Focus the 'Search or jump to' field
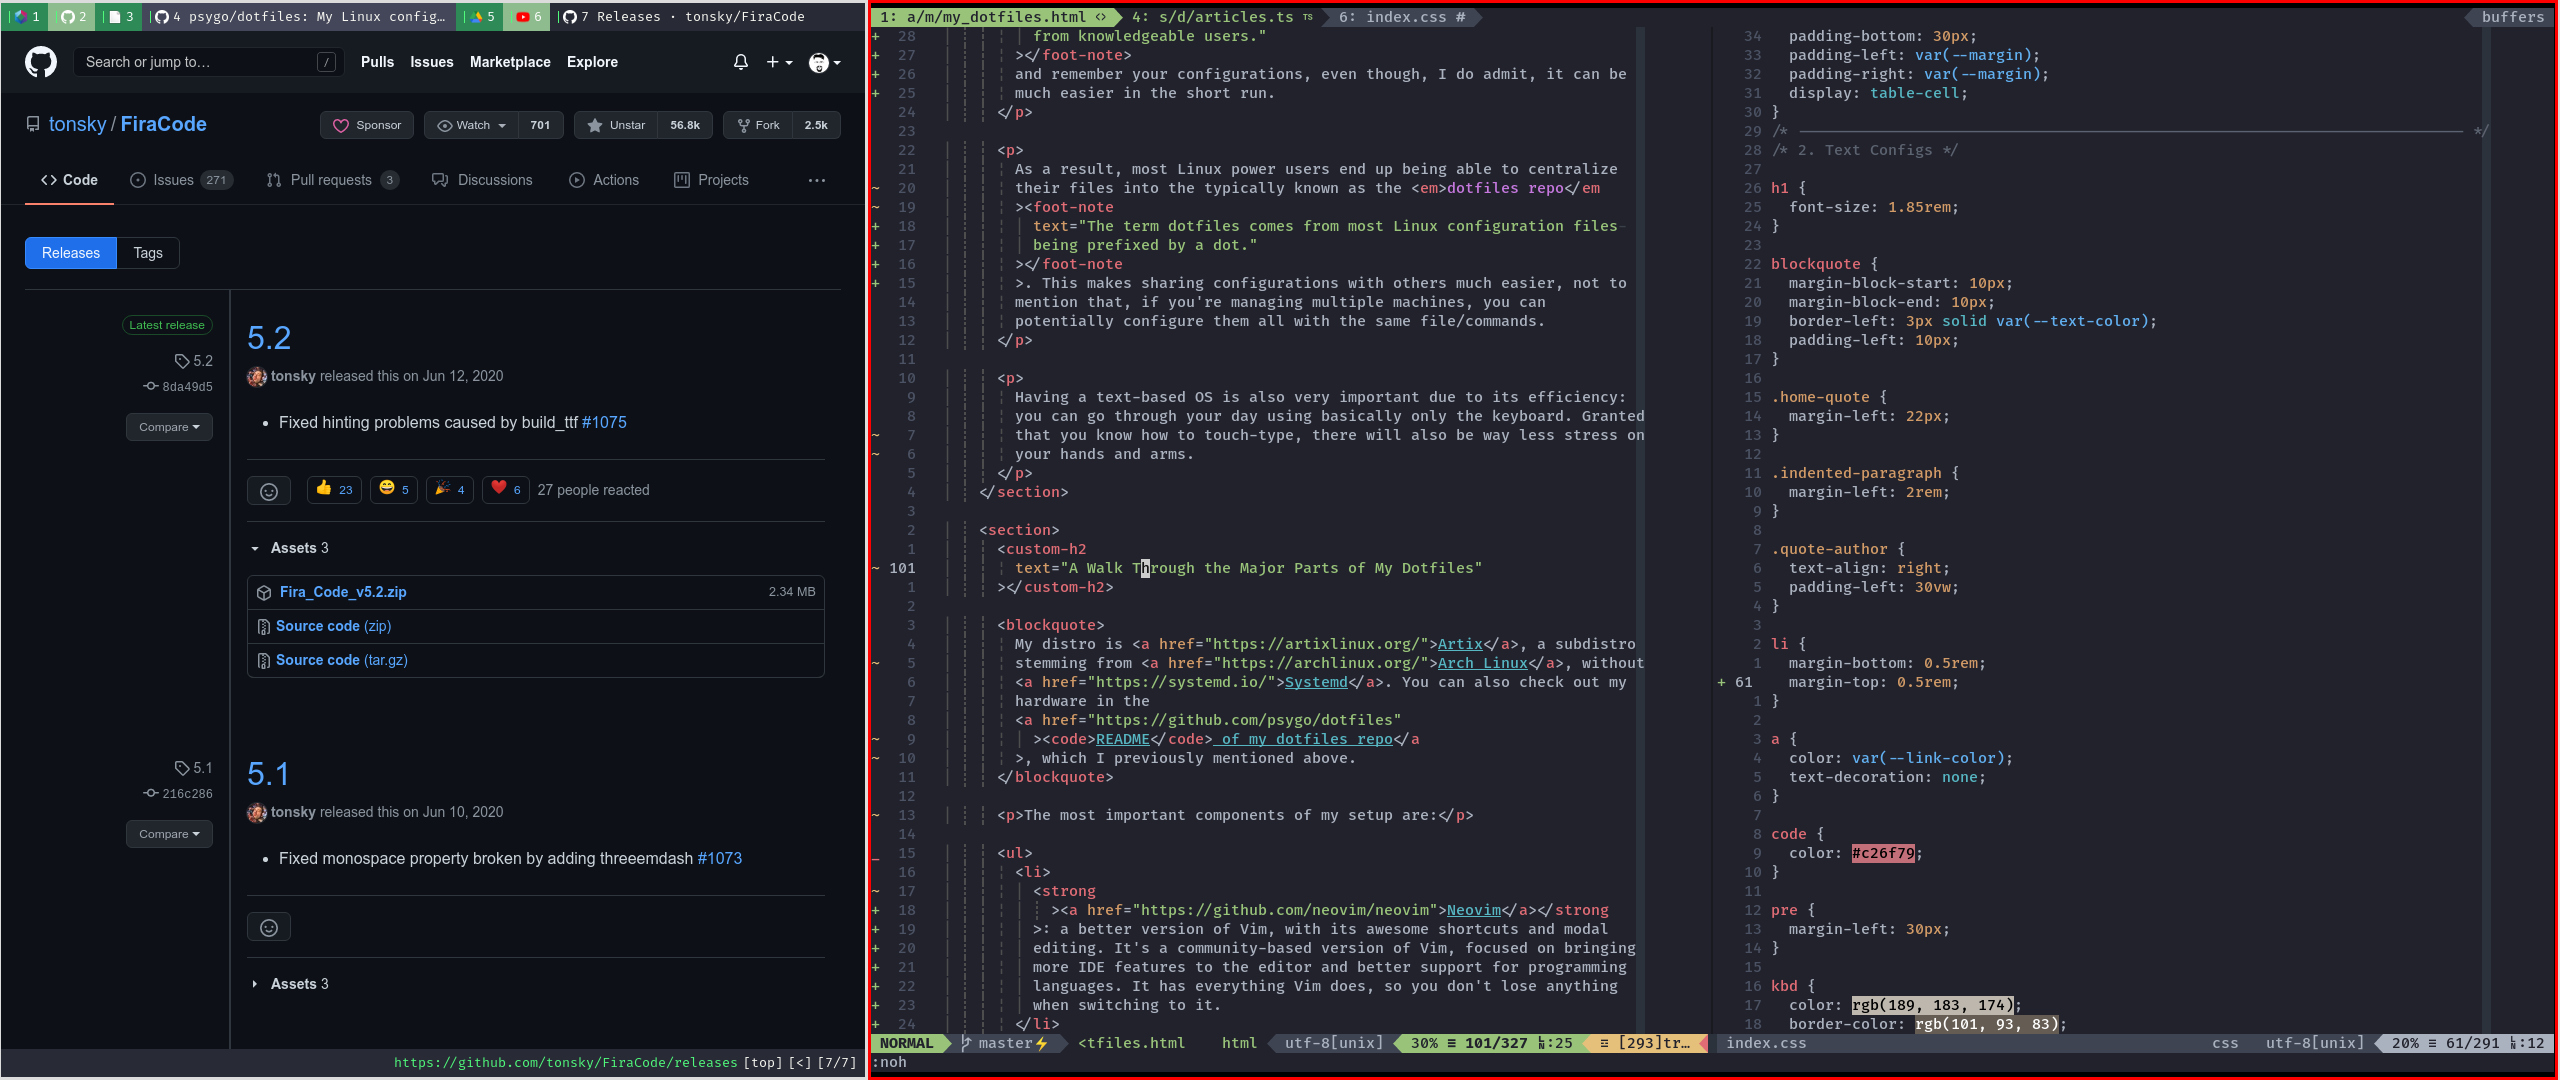 [x=210, y=62]
